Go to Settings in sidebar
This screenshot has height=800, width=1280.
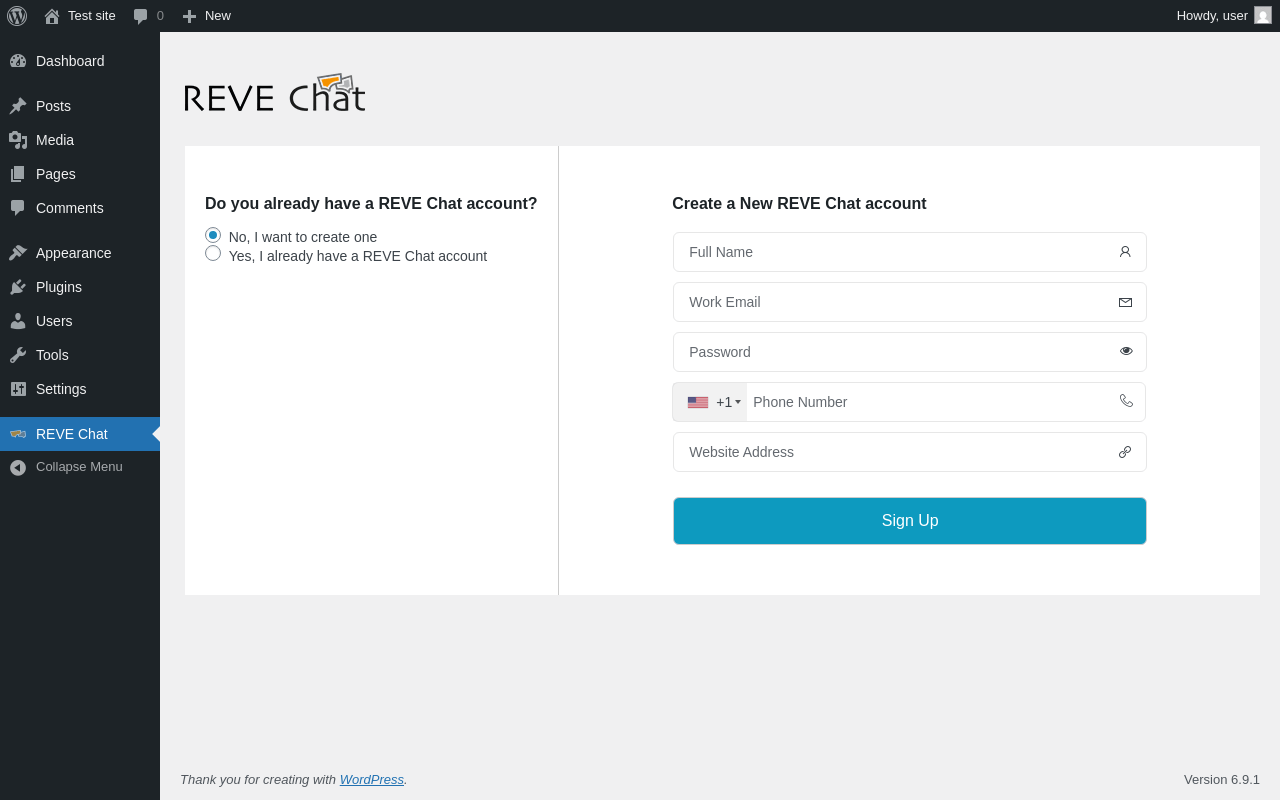click(61, 389)
